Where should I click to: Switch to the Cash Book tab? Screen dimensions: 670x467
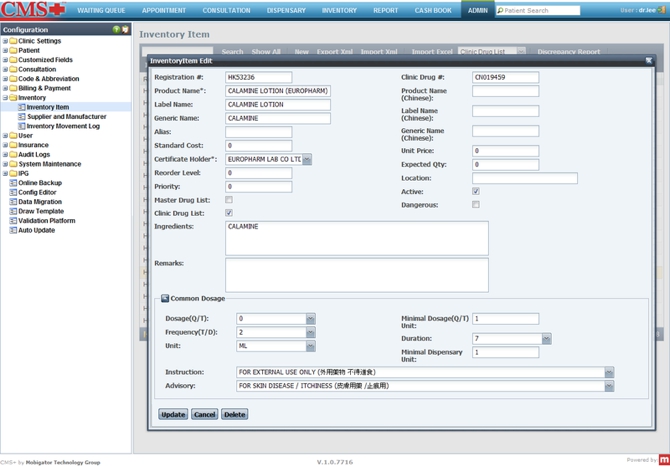[x=433, y=10]
